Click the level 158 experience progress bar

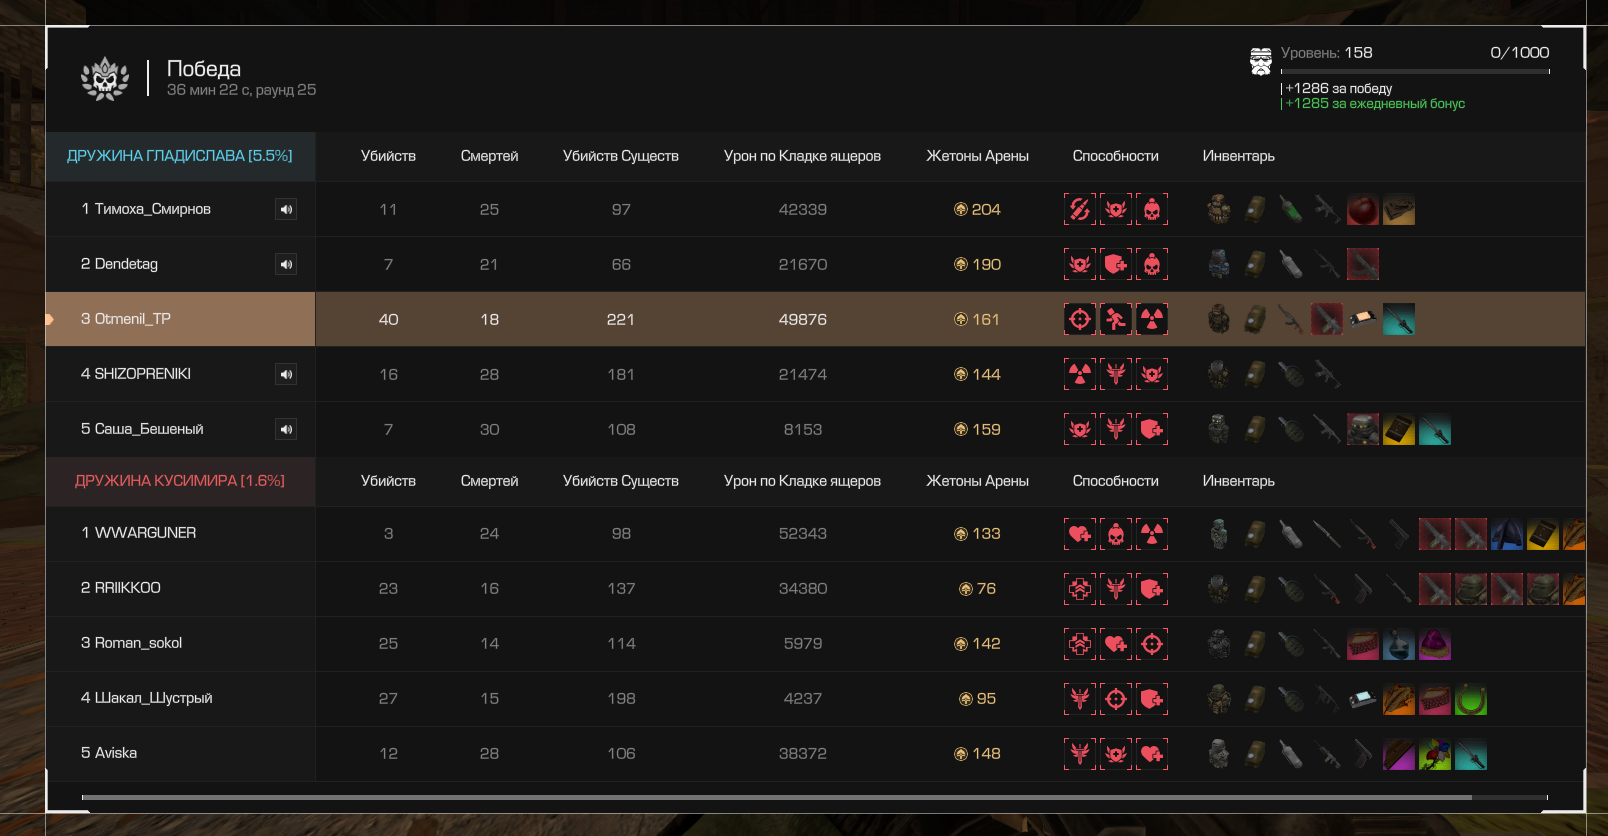pyautogui.click(x=1415, y=72)
